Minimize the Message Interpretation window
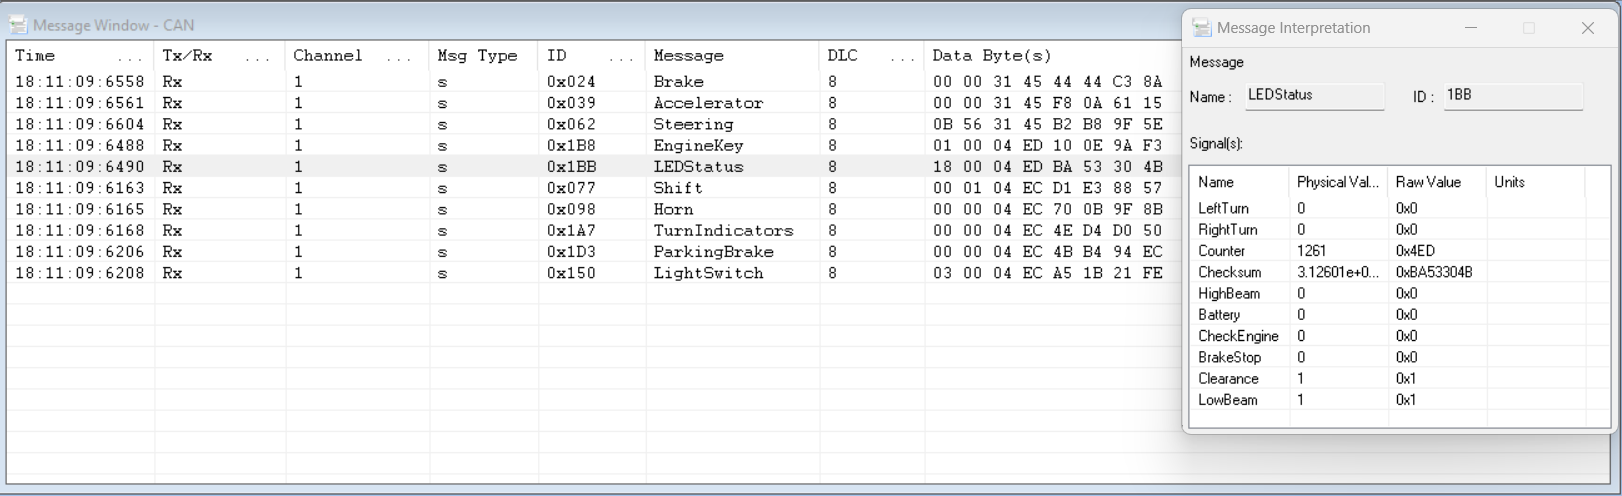The width and height of the screenshot is (1622, 496). click(x=1471, y=28)
